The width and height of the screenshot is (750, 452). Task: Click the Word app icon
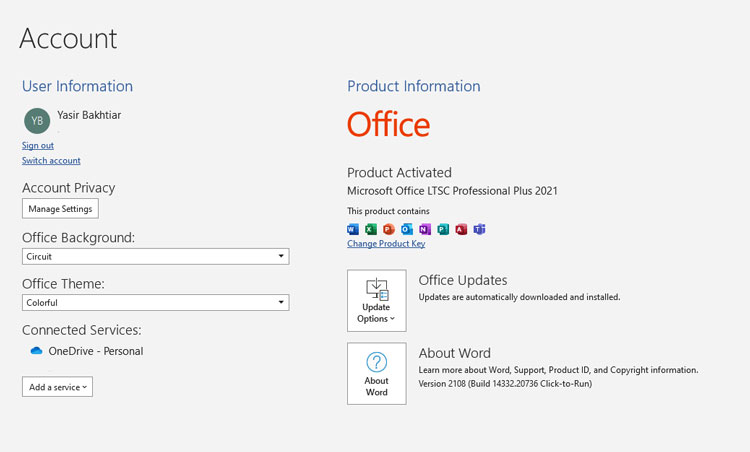[353, 229]
